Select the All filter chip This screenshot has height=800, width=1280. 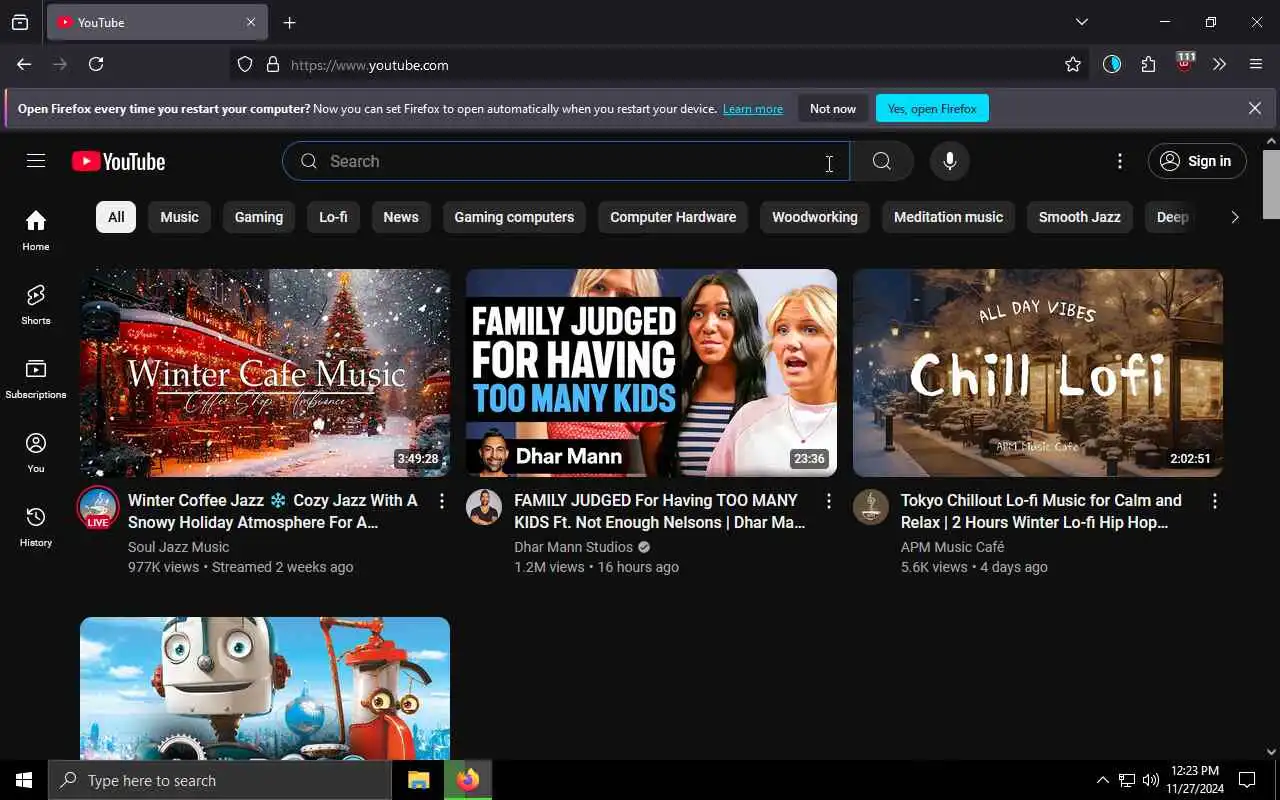[116, 217]
